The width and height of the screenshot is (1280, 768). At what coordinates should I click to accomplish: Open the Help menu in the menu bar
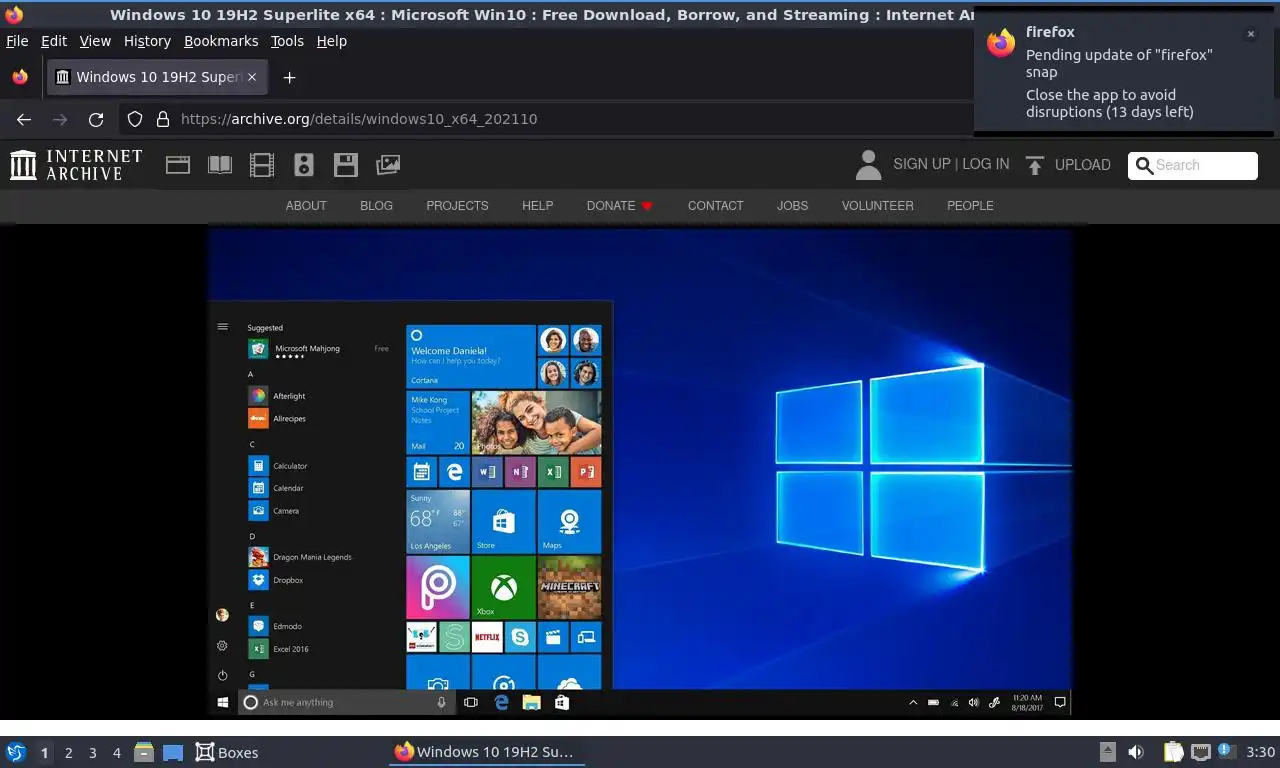point(332,41)
